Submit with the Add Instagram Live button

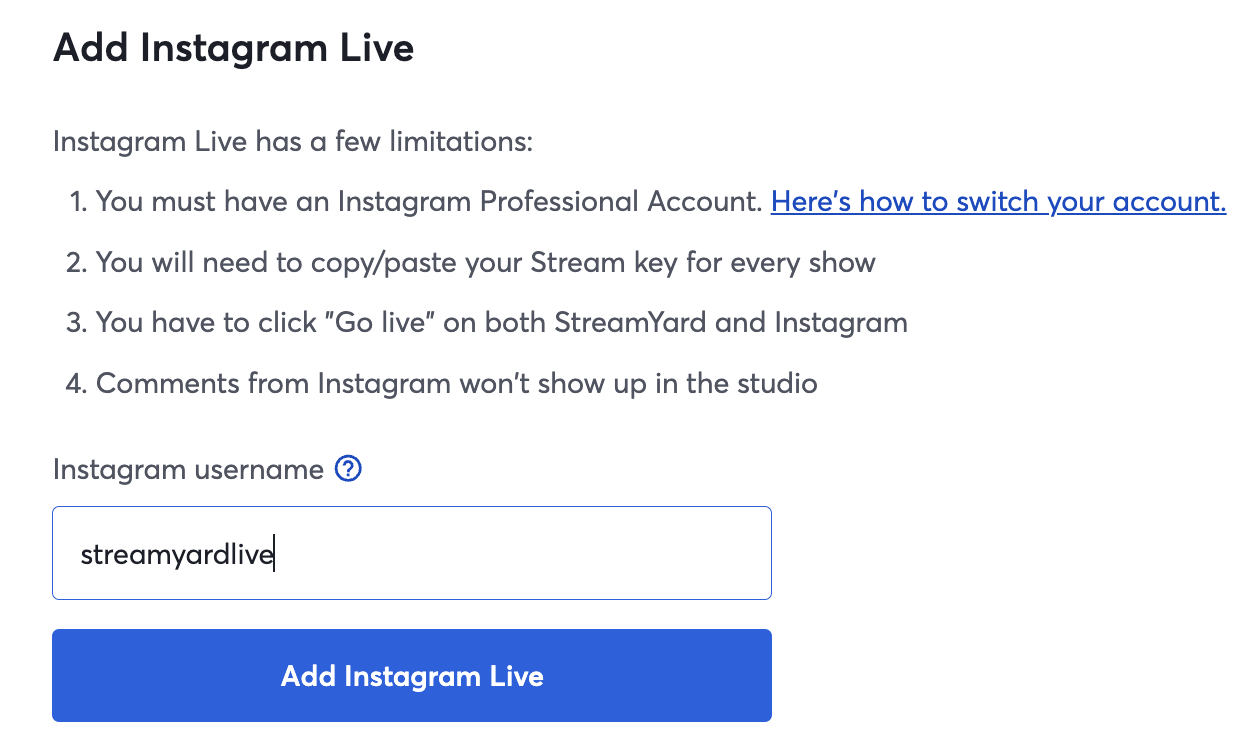click(x=412, y=675)
